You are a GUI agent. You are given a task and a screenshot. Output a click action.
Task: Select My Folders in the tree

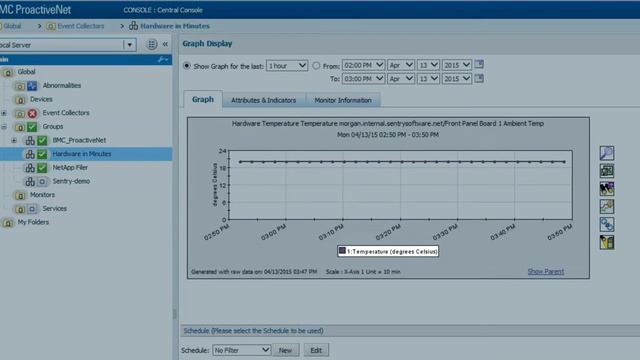coord(33,222)
